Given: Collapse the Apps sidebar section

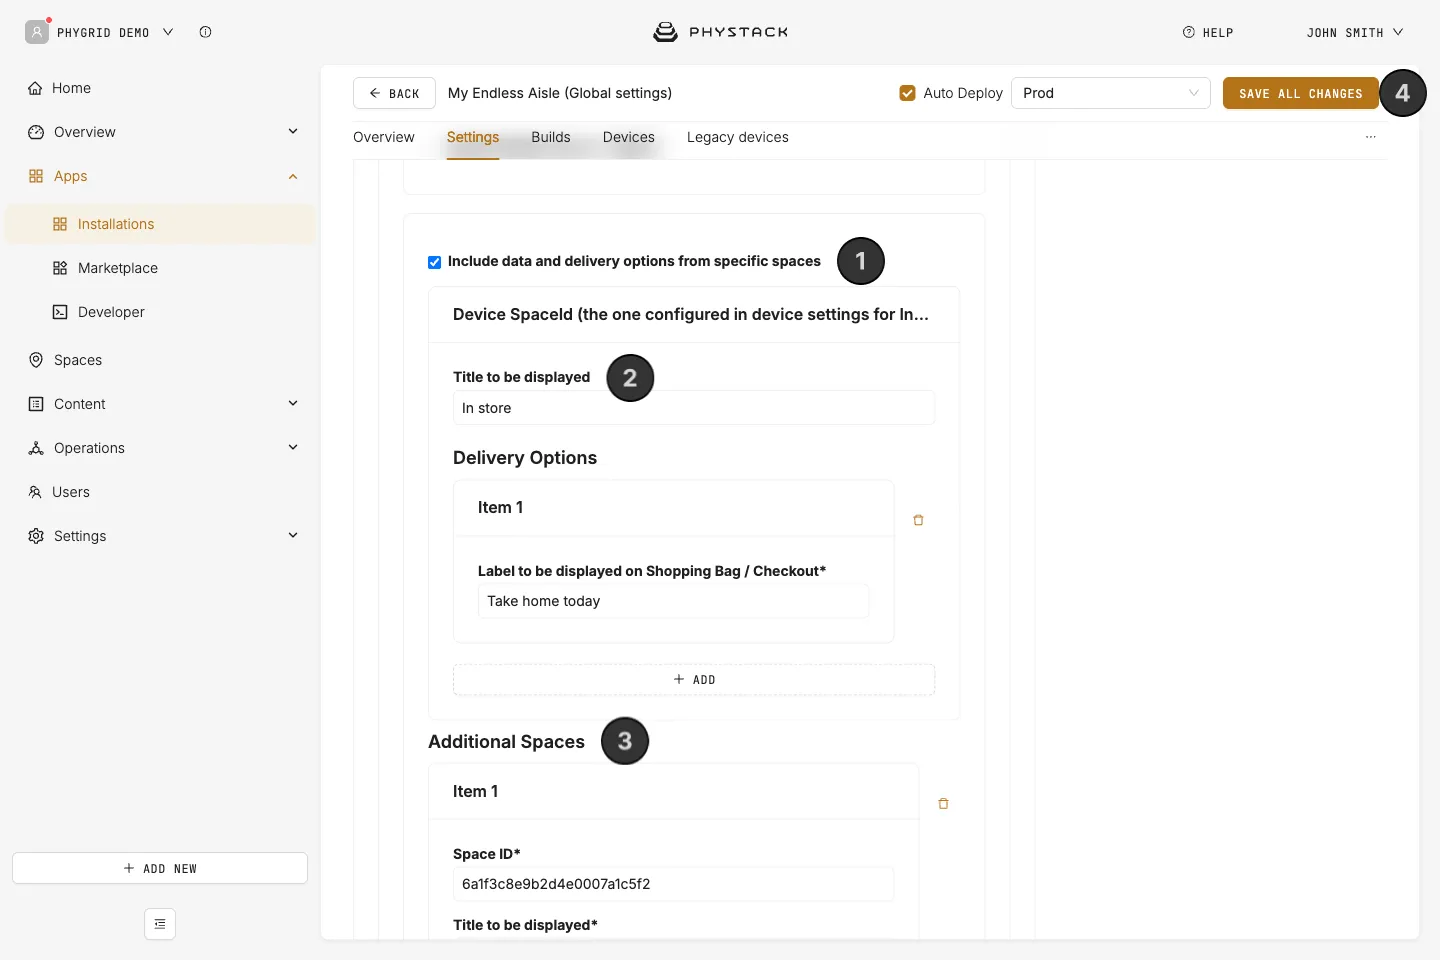Looking at the screenshot, I should coord(293,176).
